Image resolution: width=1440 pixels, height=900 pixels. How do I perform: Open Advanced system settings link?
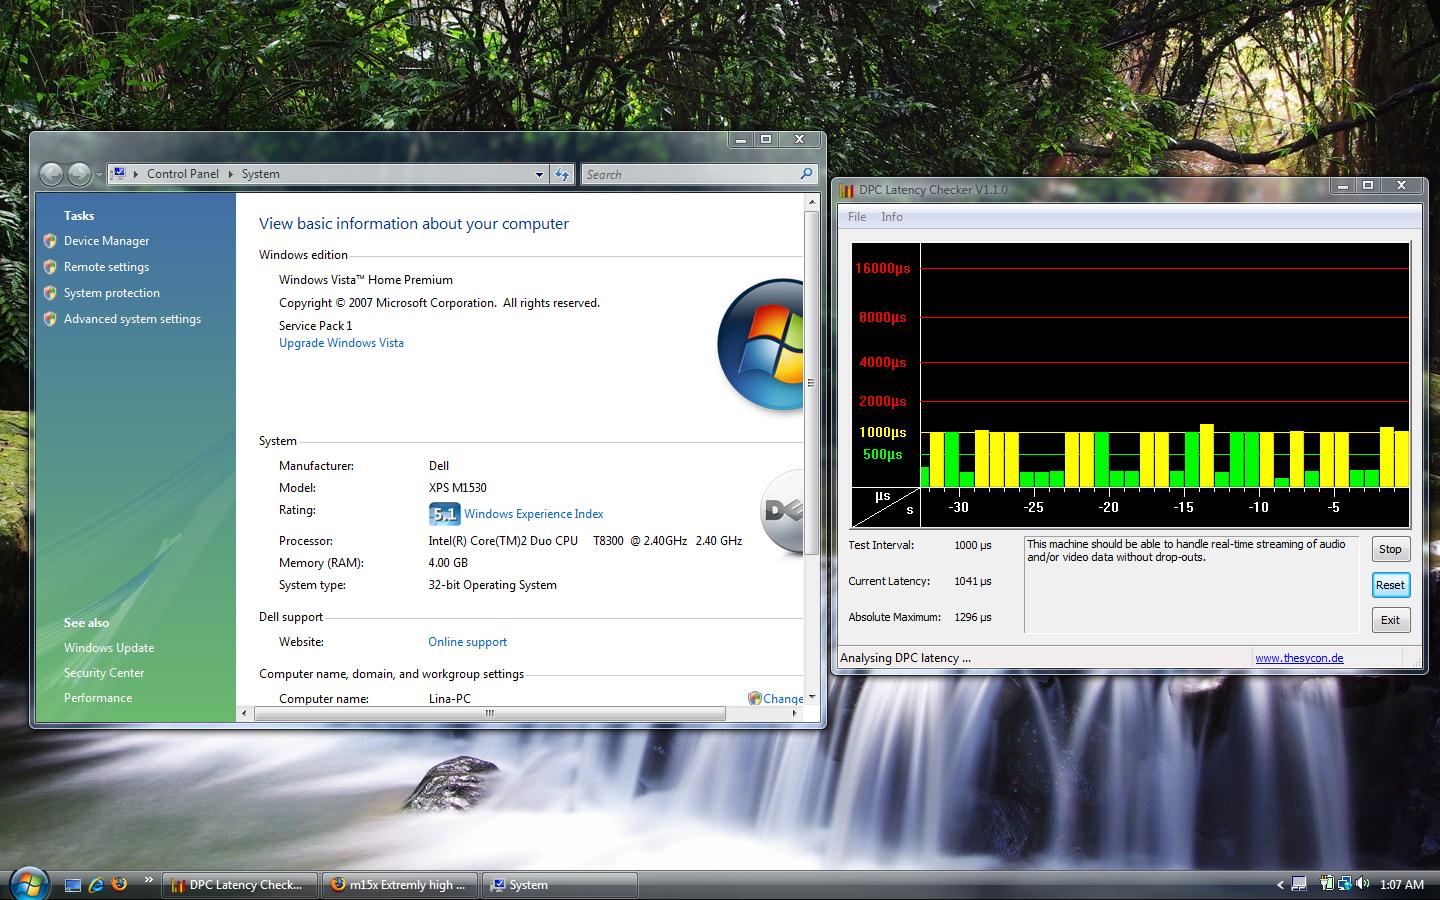132,319
